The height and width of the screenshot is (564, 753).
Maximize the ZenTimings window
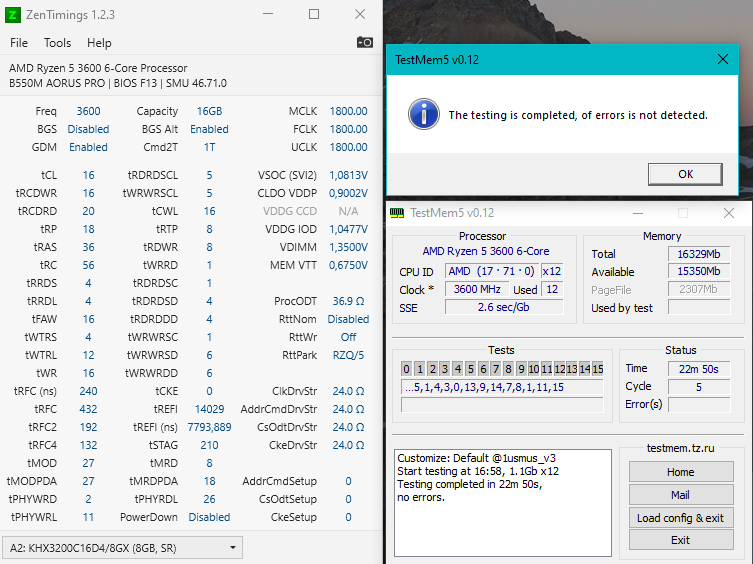[314, 14]
